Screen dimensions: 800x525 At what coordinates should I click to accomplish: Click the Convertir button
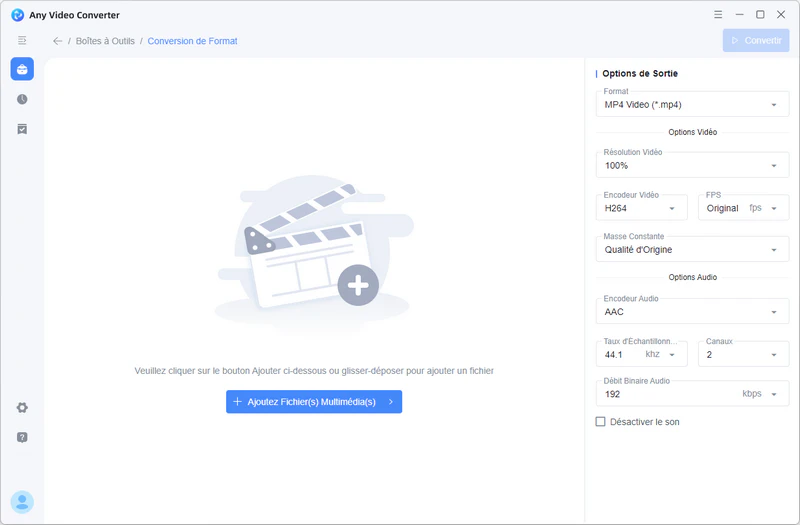[756, 40]
